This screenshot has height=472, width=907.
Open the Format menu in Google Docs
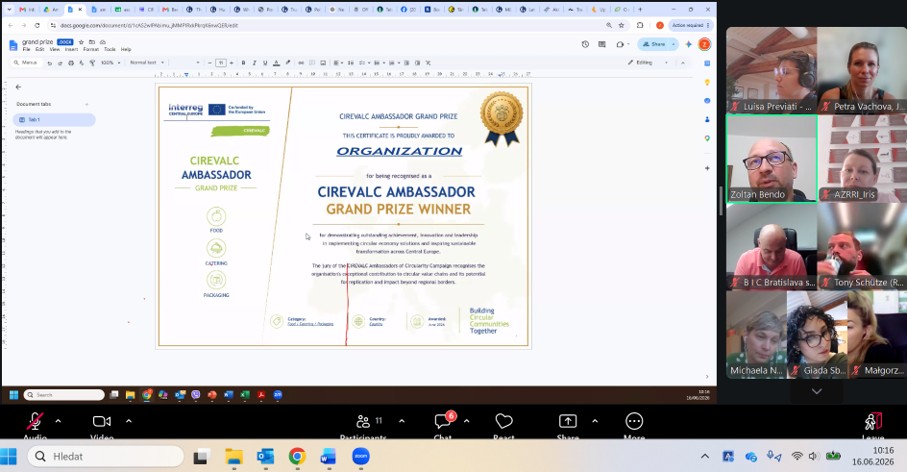pos(91,50)
